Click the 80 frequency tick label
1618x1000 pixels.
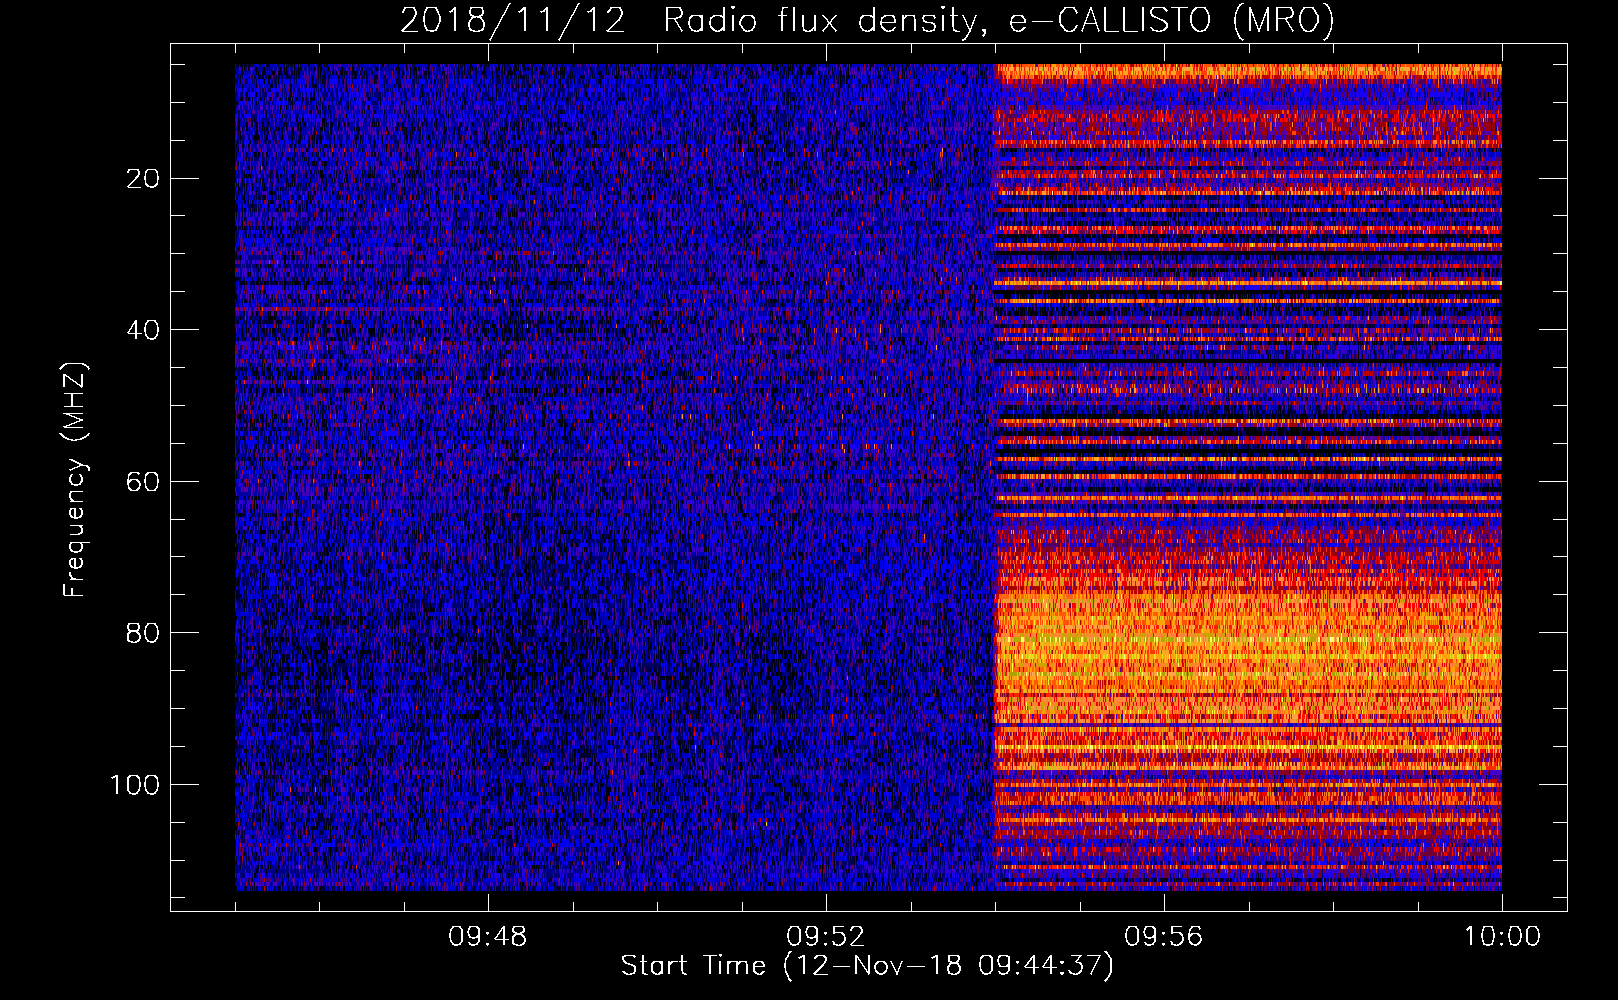click(x=143, y=633)
